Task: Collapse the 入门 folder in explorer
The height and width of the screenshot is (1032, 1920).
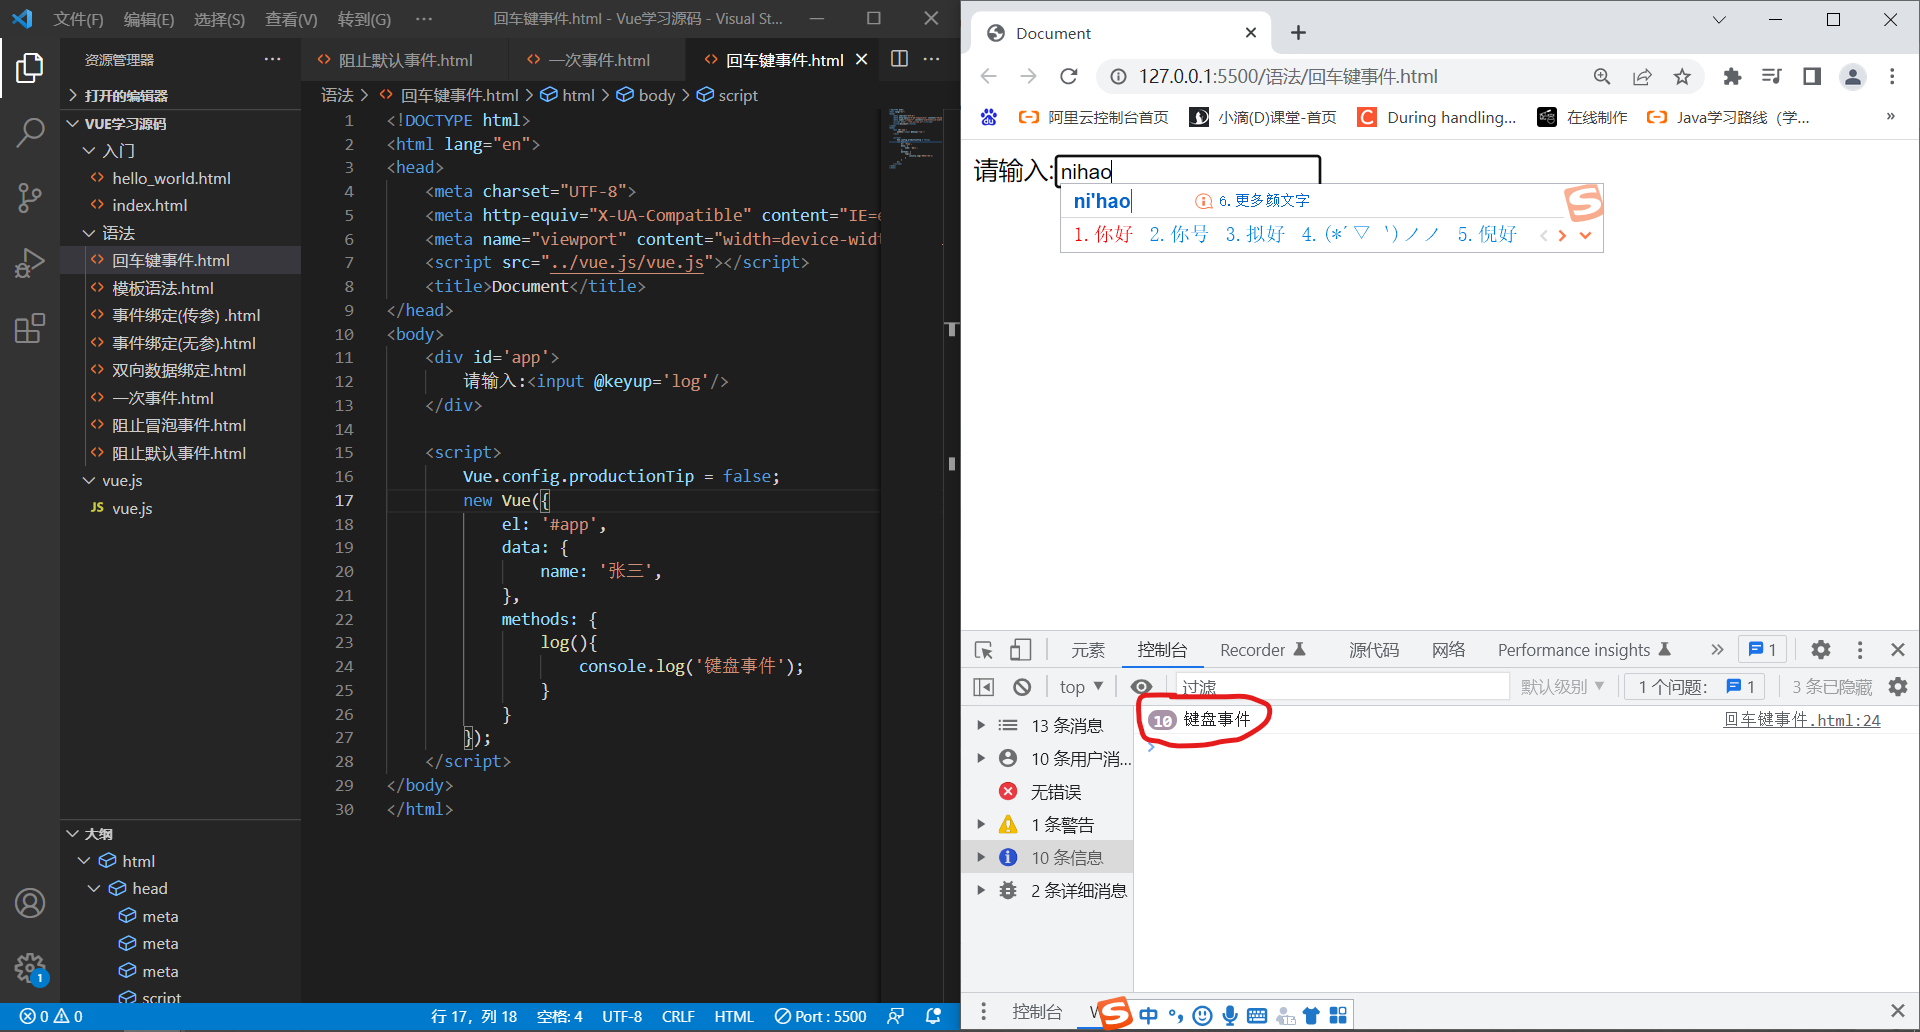Action: click(89, 151)
